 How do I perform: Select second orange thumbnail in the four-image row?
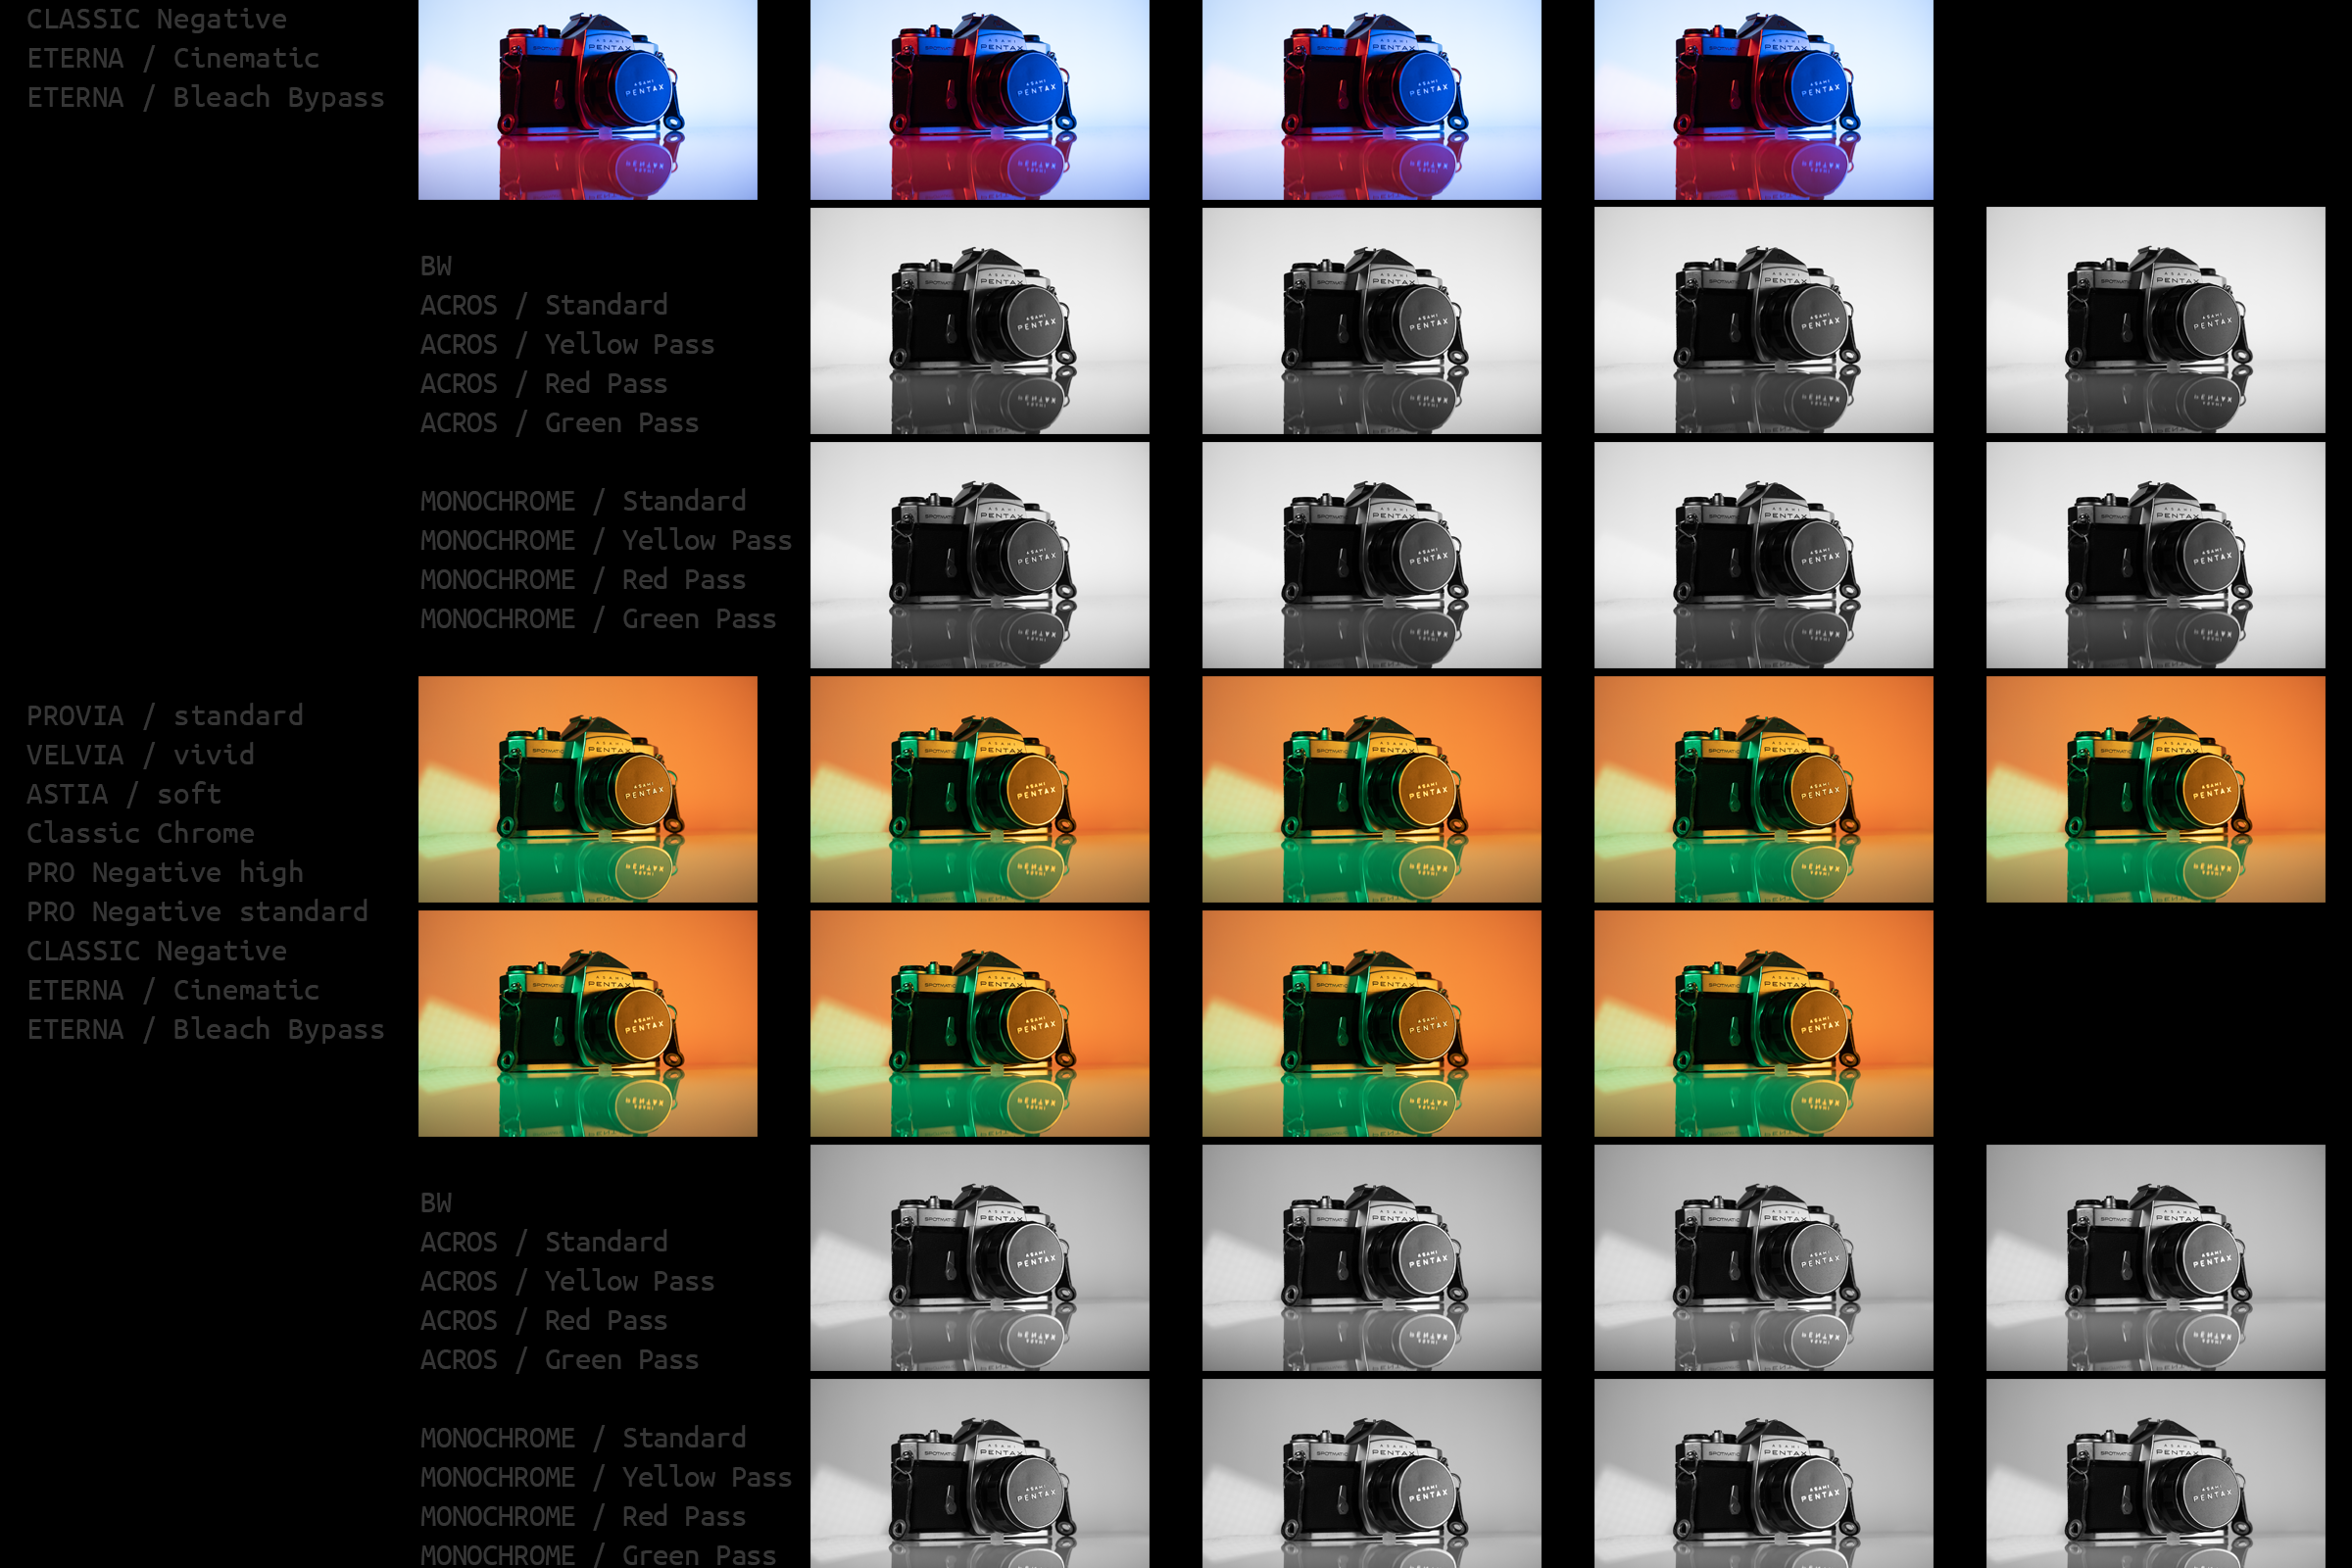click(x=980, y=1023)
